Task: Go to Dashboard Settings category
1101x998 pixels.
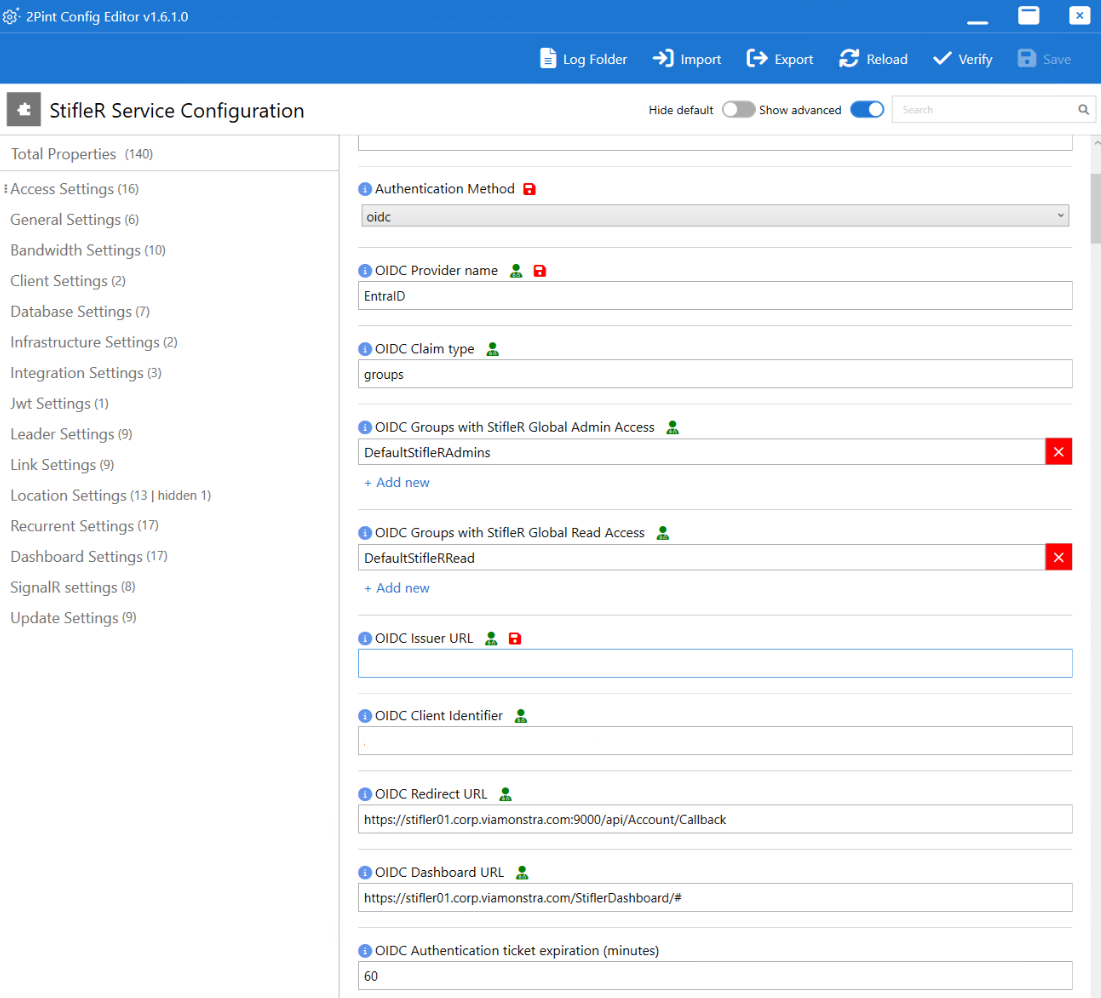Action: [x=77, y=557]
